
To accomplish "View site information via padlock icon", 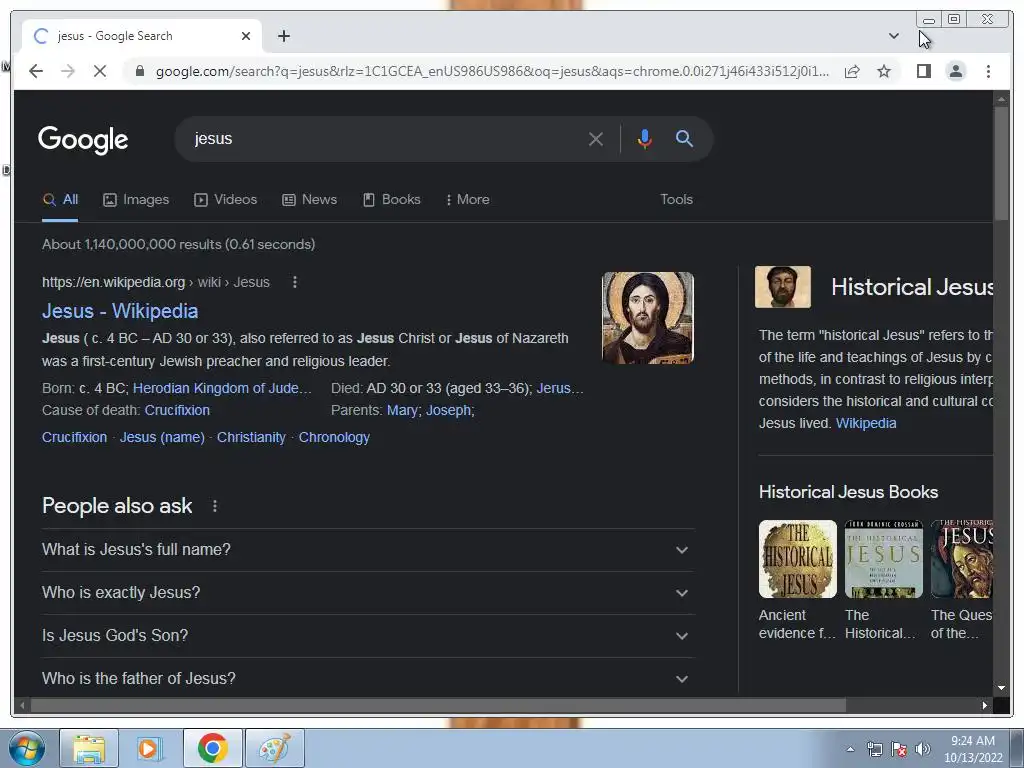I will pyautogui.click(x=139, y=71).
